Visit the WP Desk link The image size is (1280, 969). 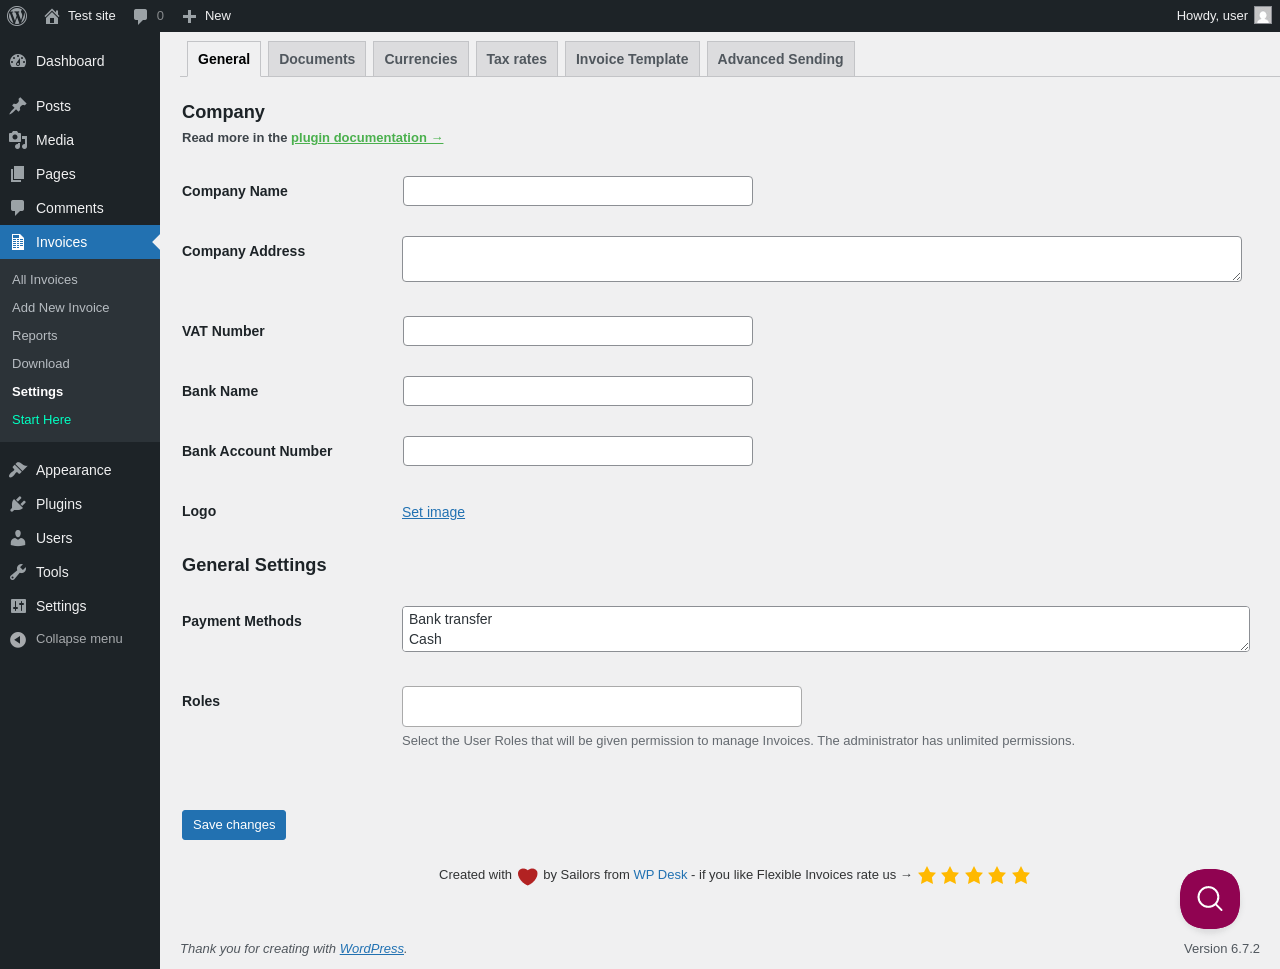tap(660, 875)
